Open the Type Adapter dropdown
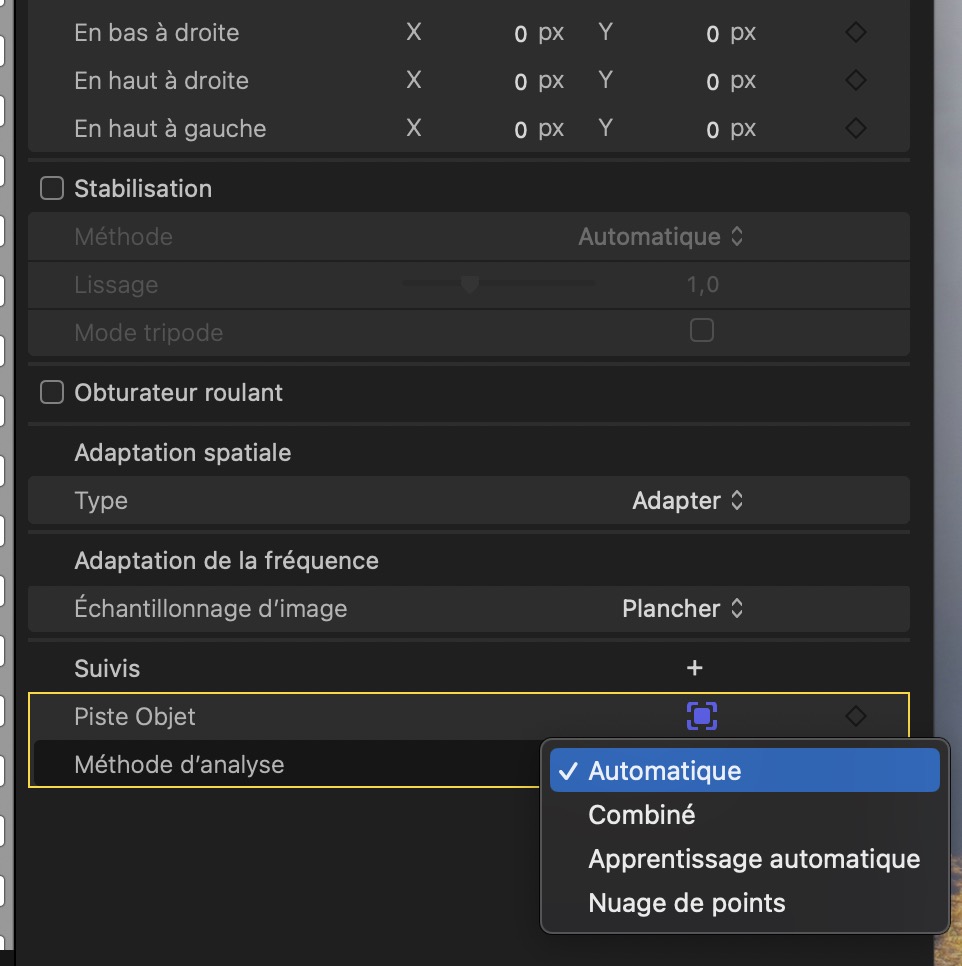The width and height of the screenshot is (962, 966). pos(688,501)
